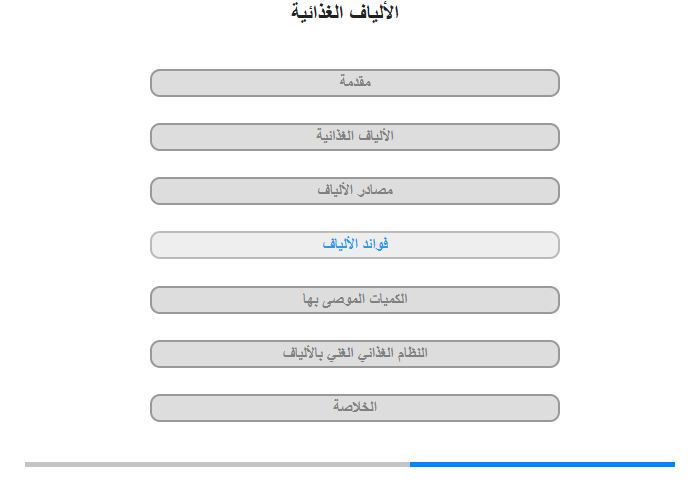Pick the blue-text fiber benefits button
The width and height of the screenshot is (700, 480).
355,245
